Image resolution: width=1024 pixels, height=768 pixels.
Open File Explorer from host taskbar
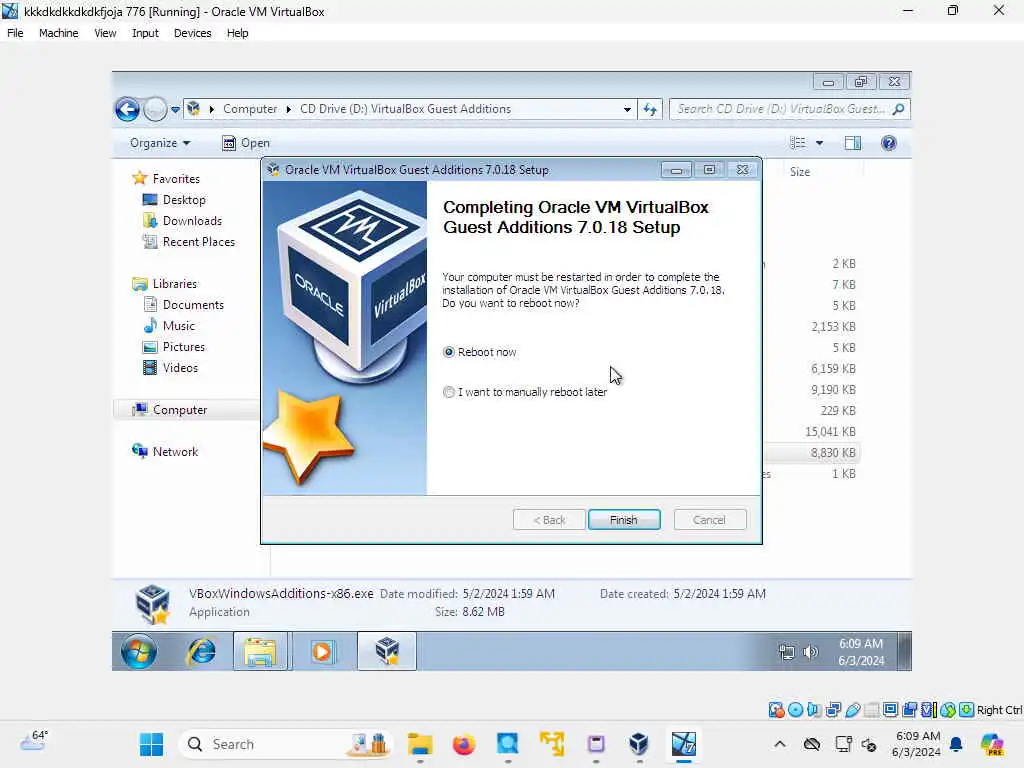pos(420,744)
